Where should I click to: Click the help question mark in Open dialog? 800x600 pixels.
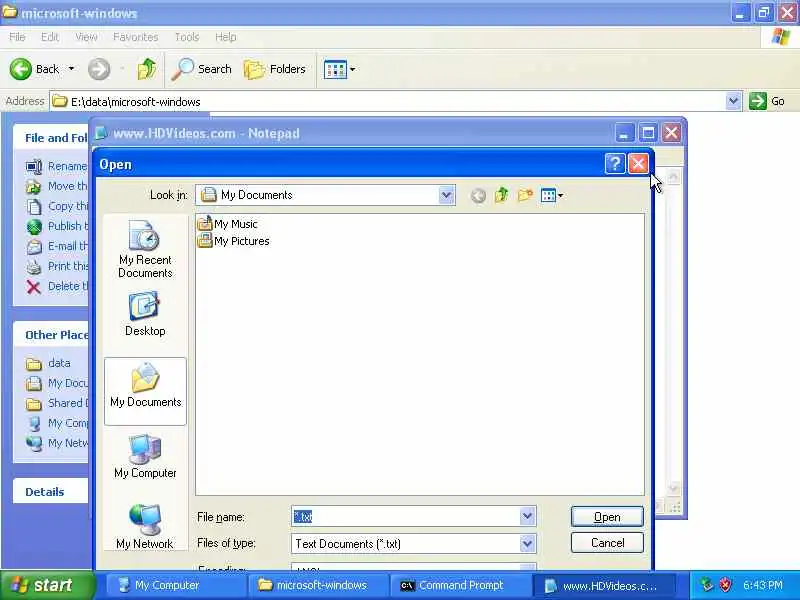[615, 164]
